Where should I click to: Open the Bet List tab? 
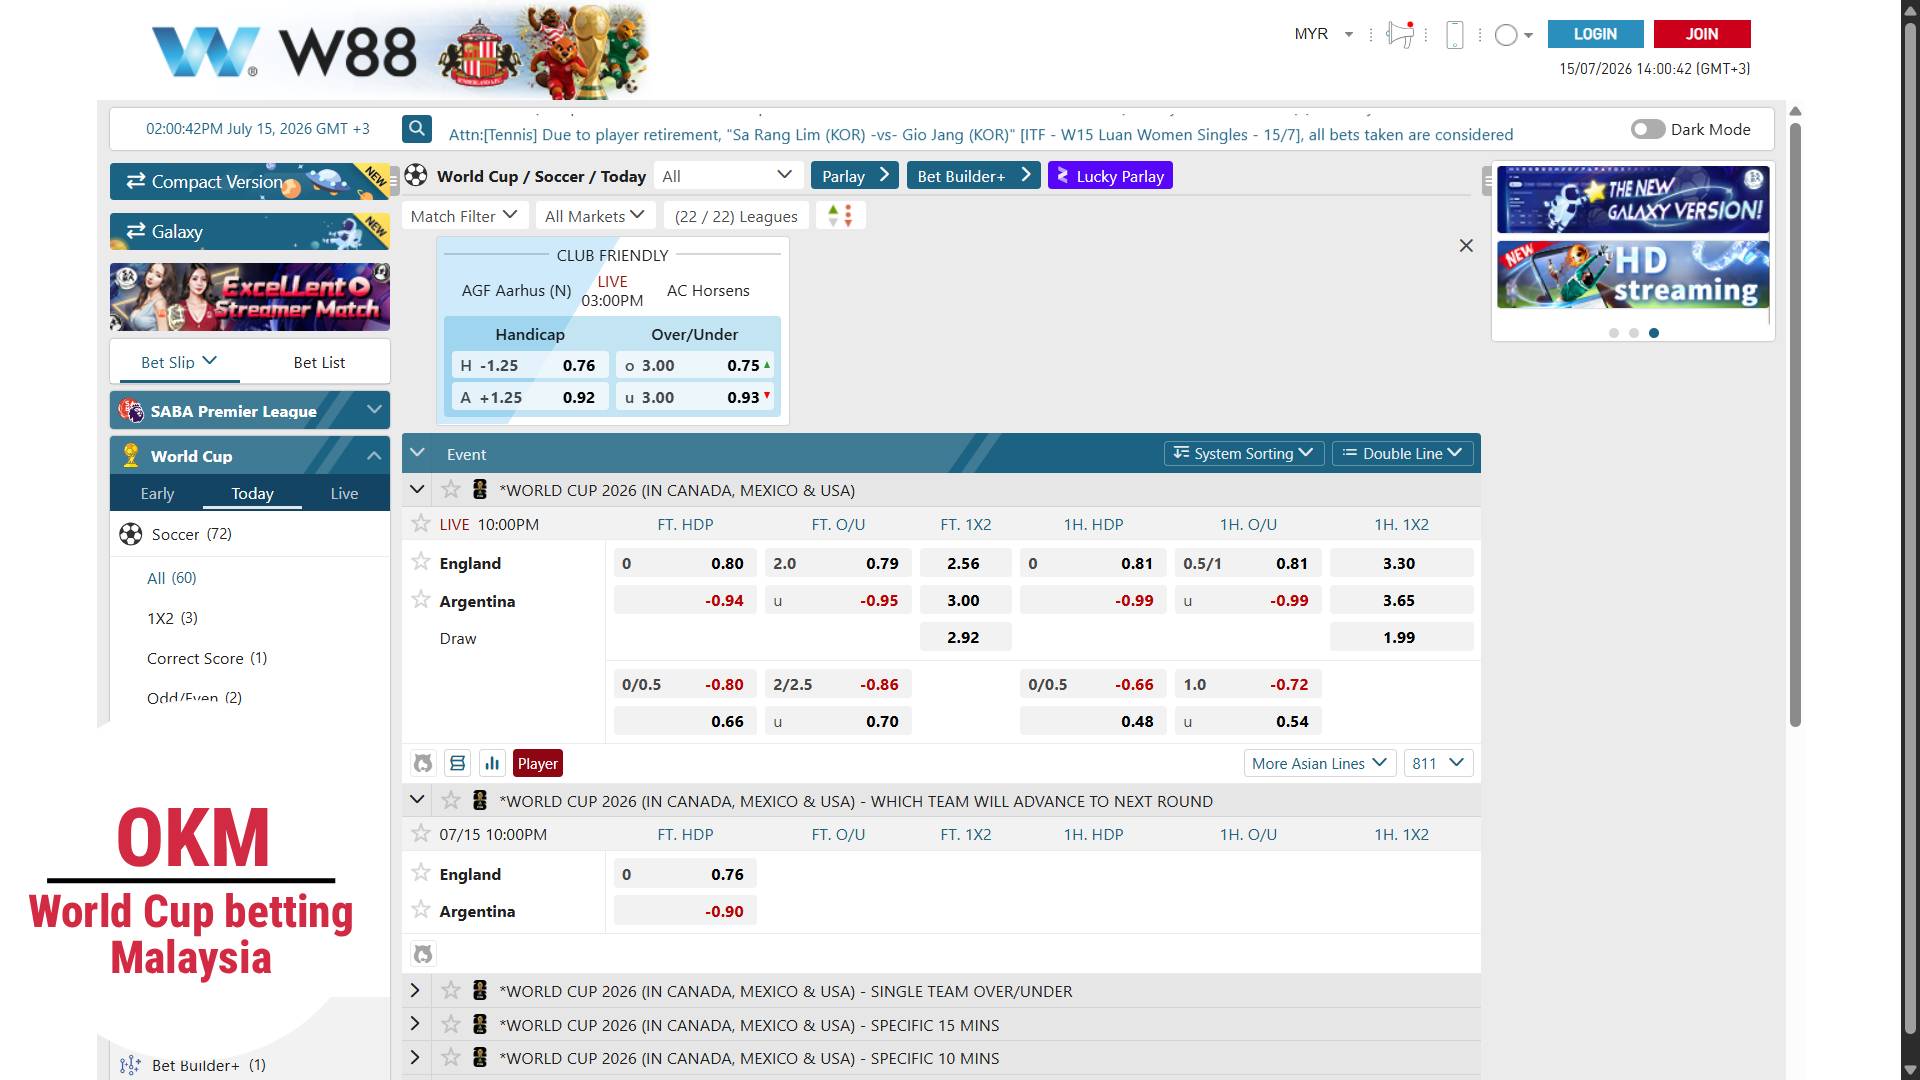[x=319, y=362]
